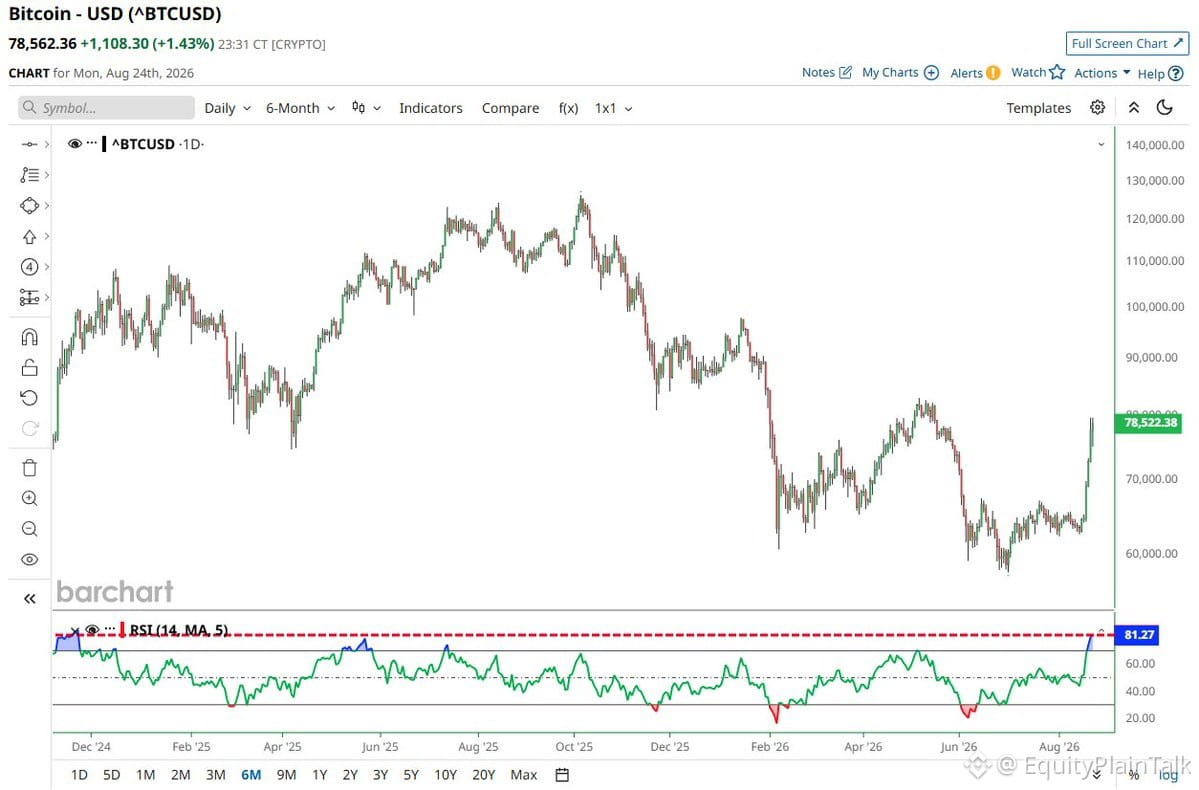Select the shapes drawing tool
Screen dimensions: 1199x790
point(29,206)
